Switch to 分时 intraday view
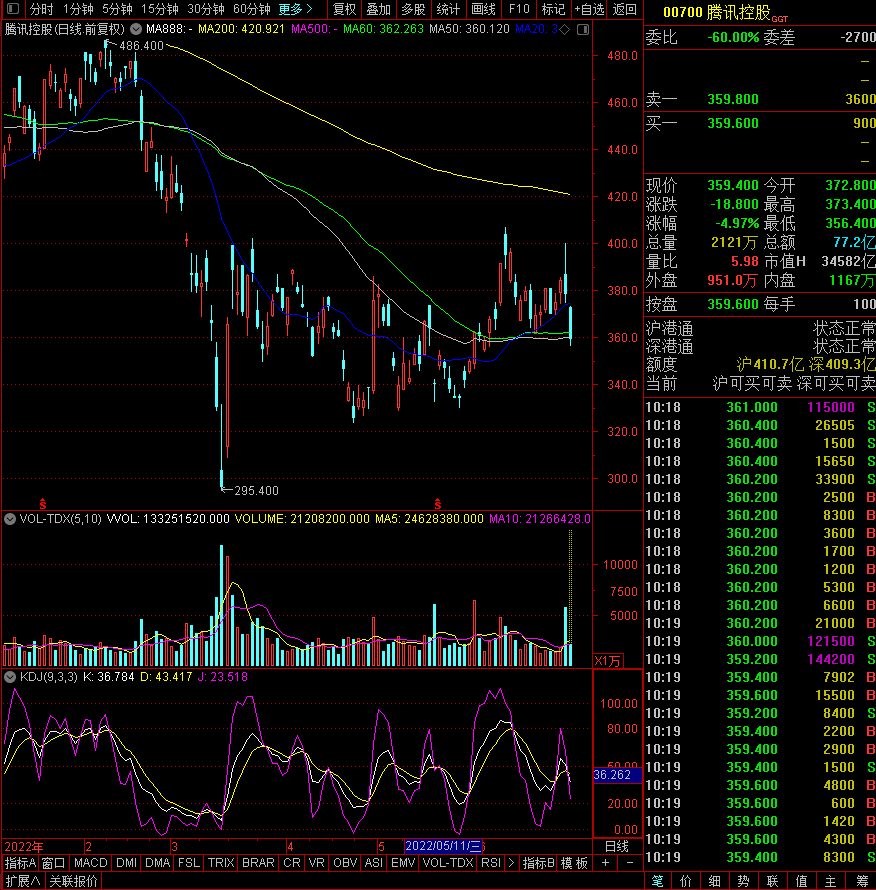 [x=41, y=9]
